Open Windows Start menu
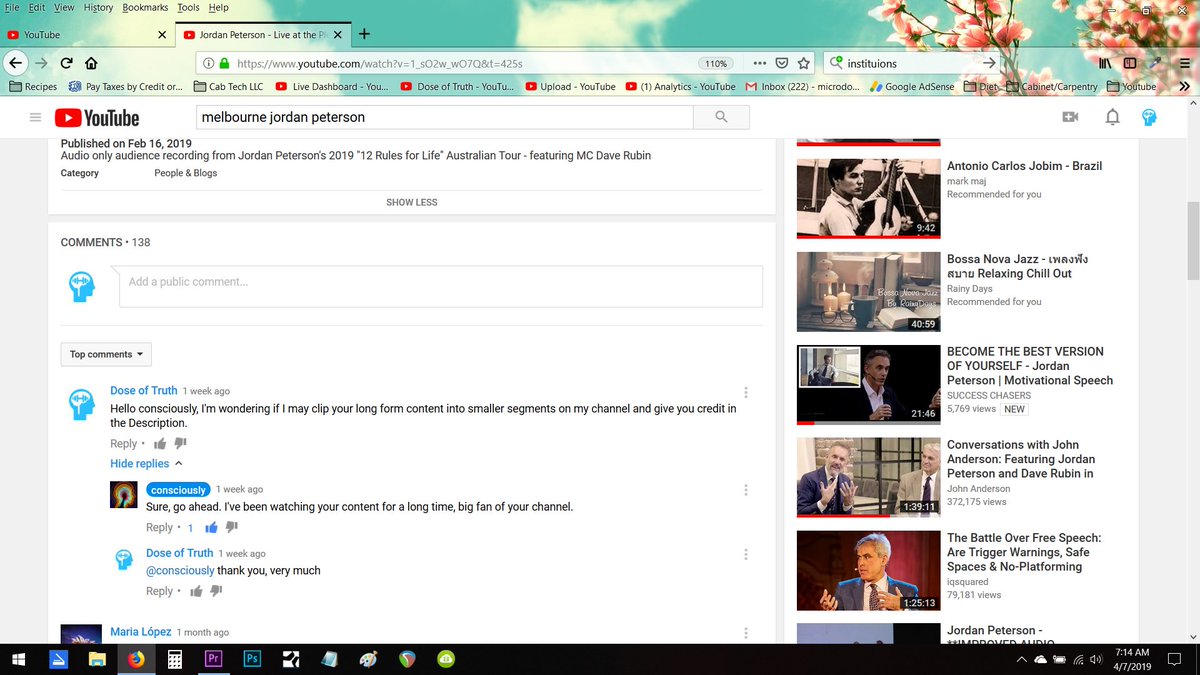Screen dimensions: 1200x675 (18, 659)
